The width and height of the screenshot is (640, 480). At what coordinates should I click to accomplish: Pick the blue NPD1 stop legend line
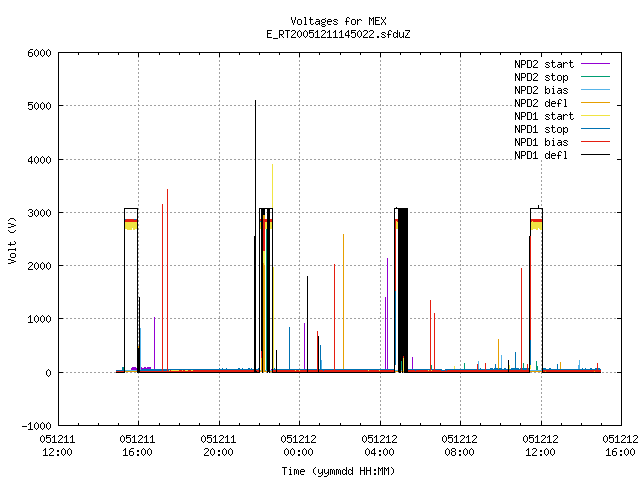coord(595,129)
